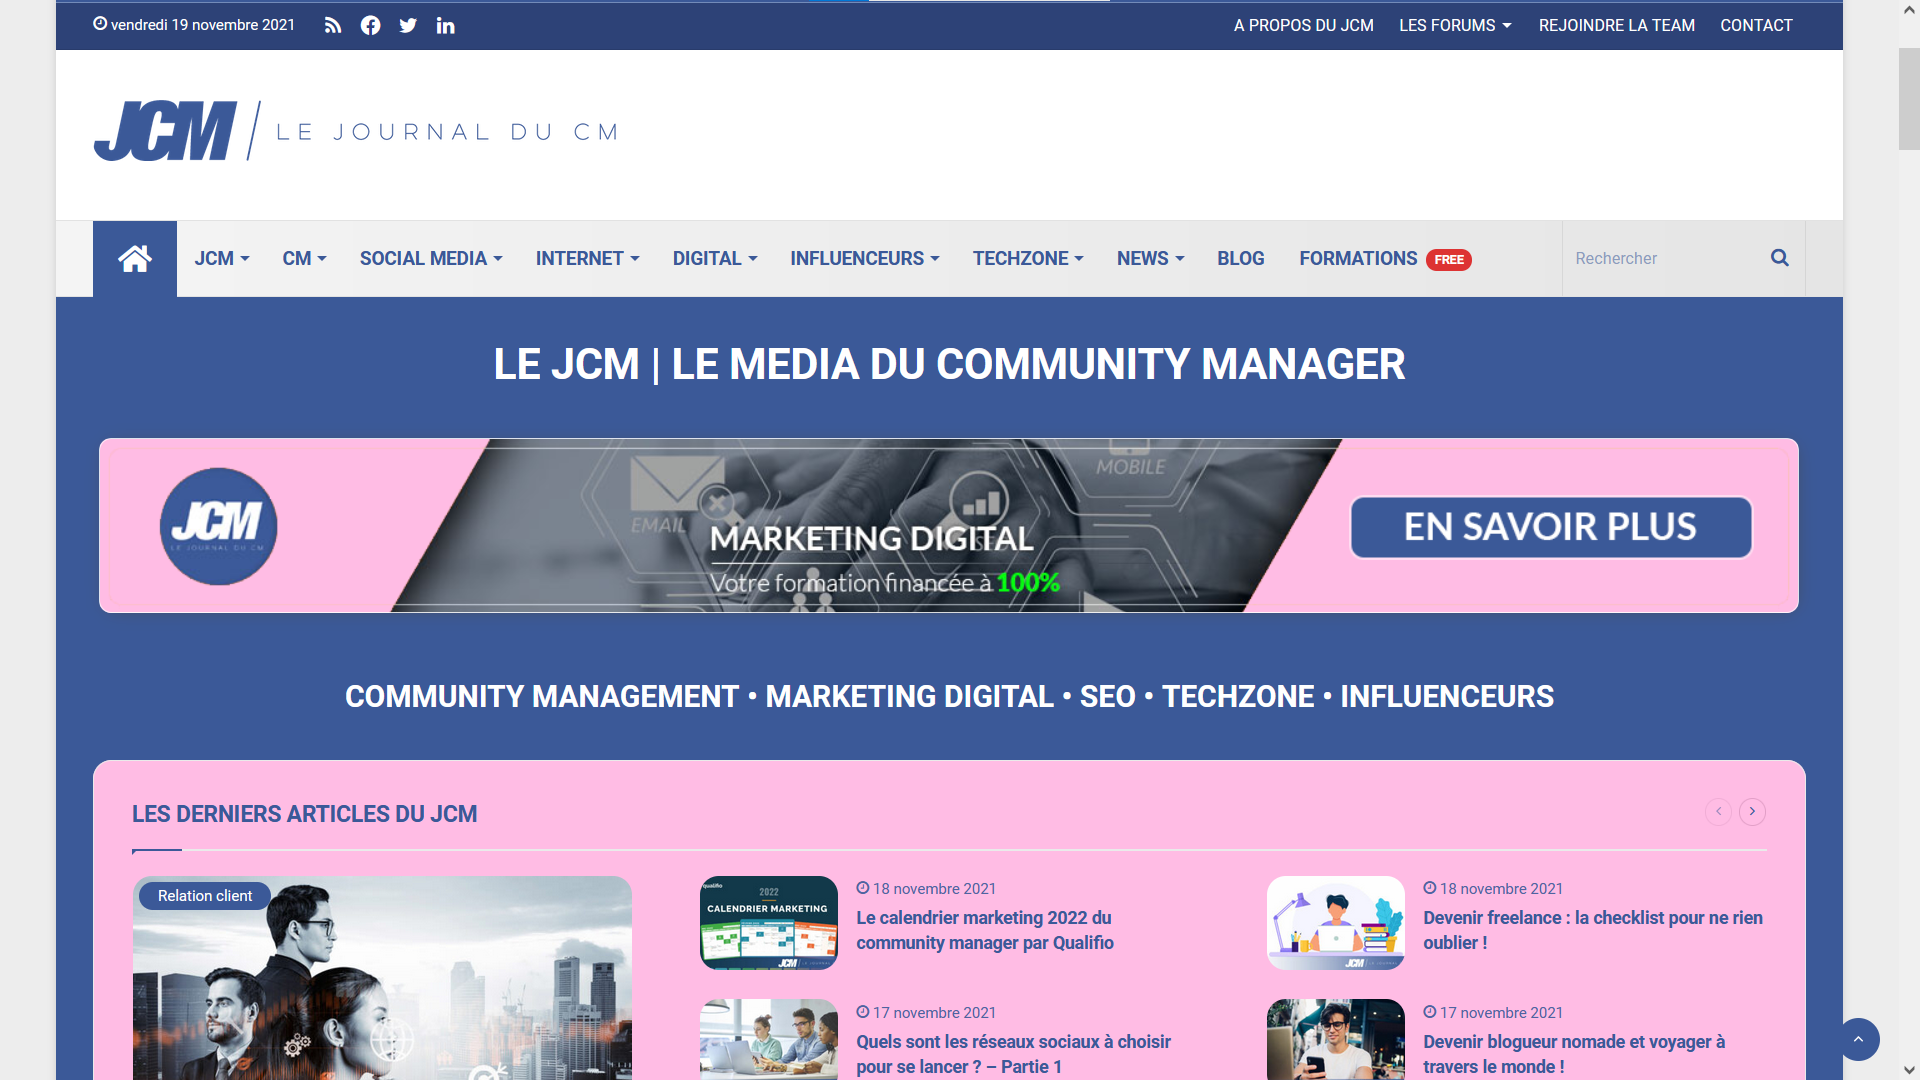This screenshot has width=1920, height=1080.
Task: Open the CONTACT page
Action: 1756,25
